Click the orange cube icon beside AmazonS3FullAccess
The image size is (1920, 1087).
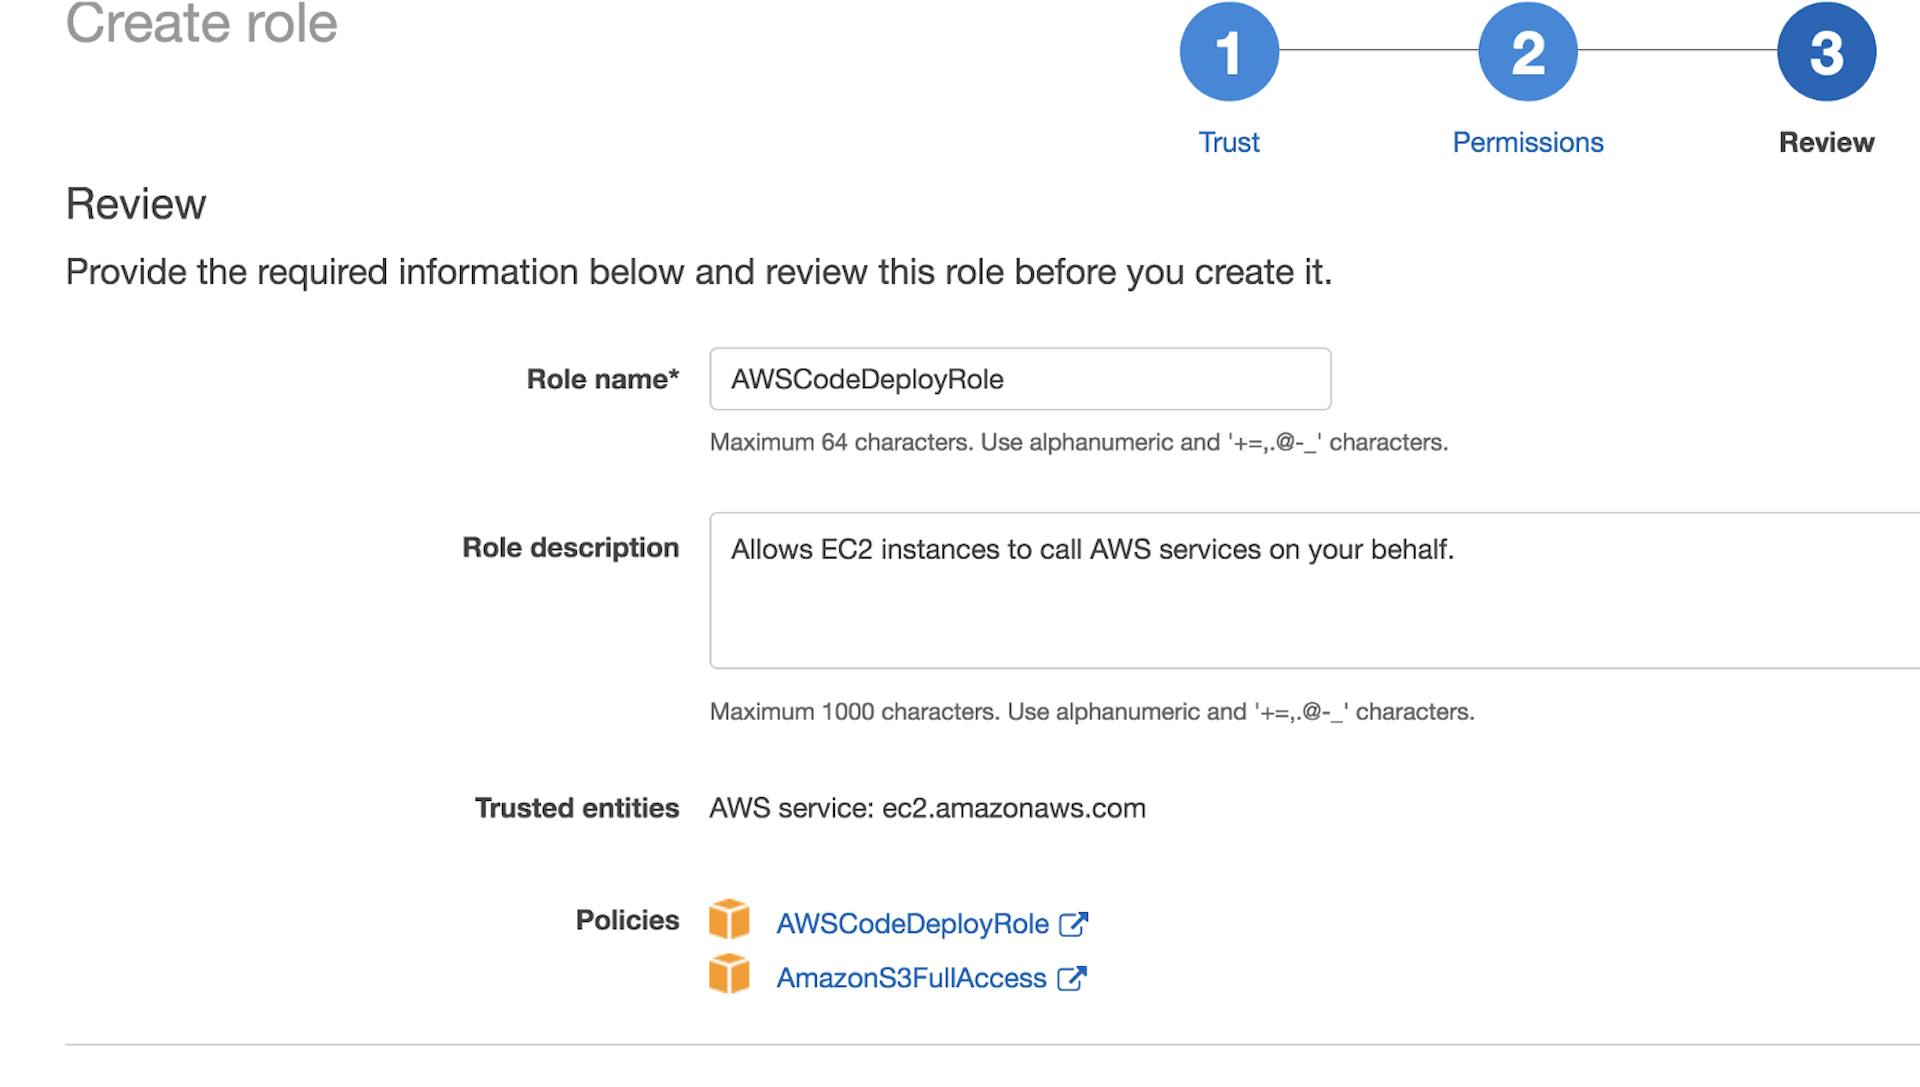(x=729, y=974)
